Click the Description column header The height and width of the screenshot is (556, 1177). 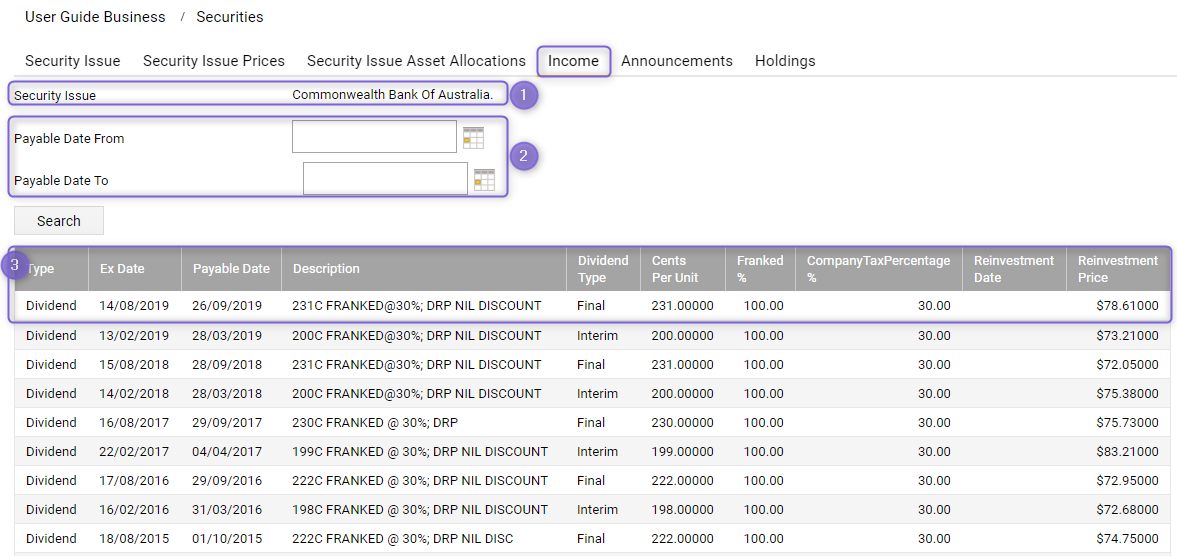click(424, 269)
